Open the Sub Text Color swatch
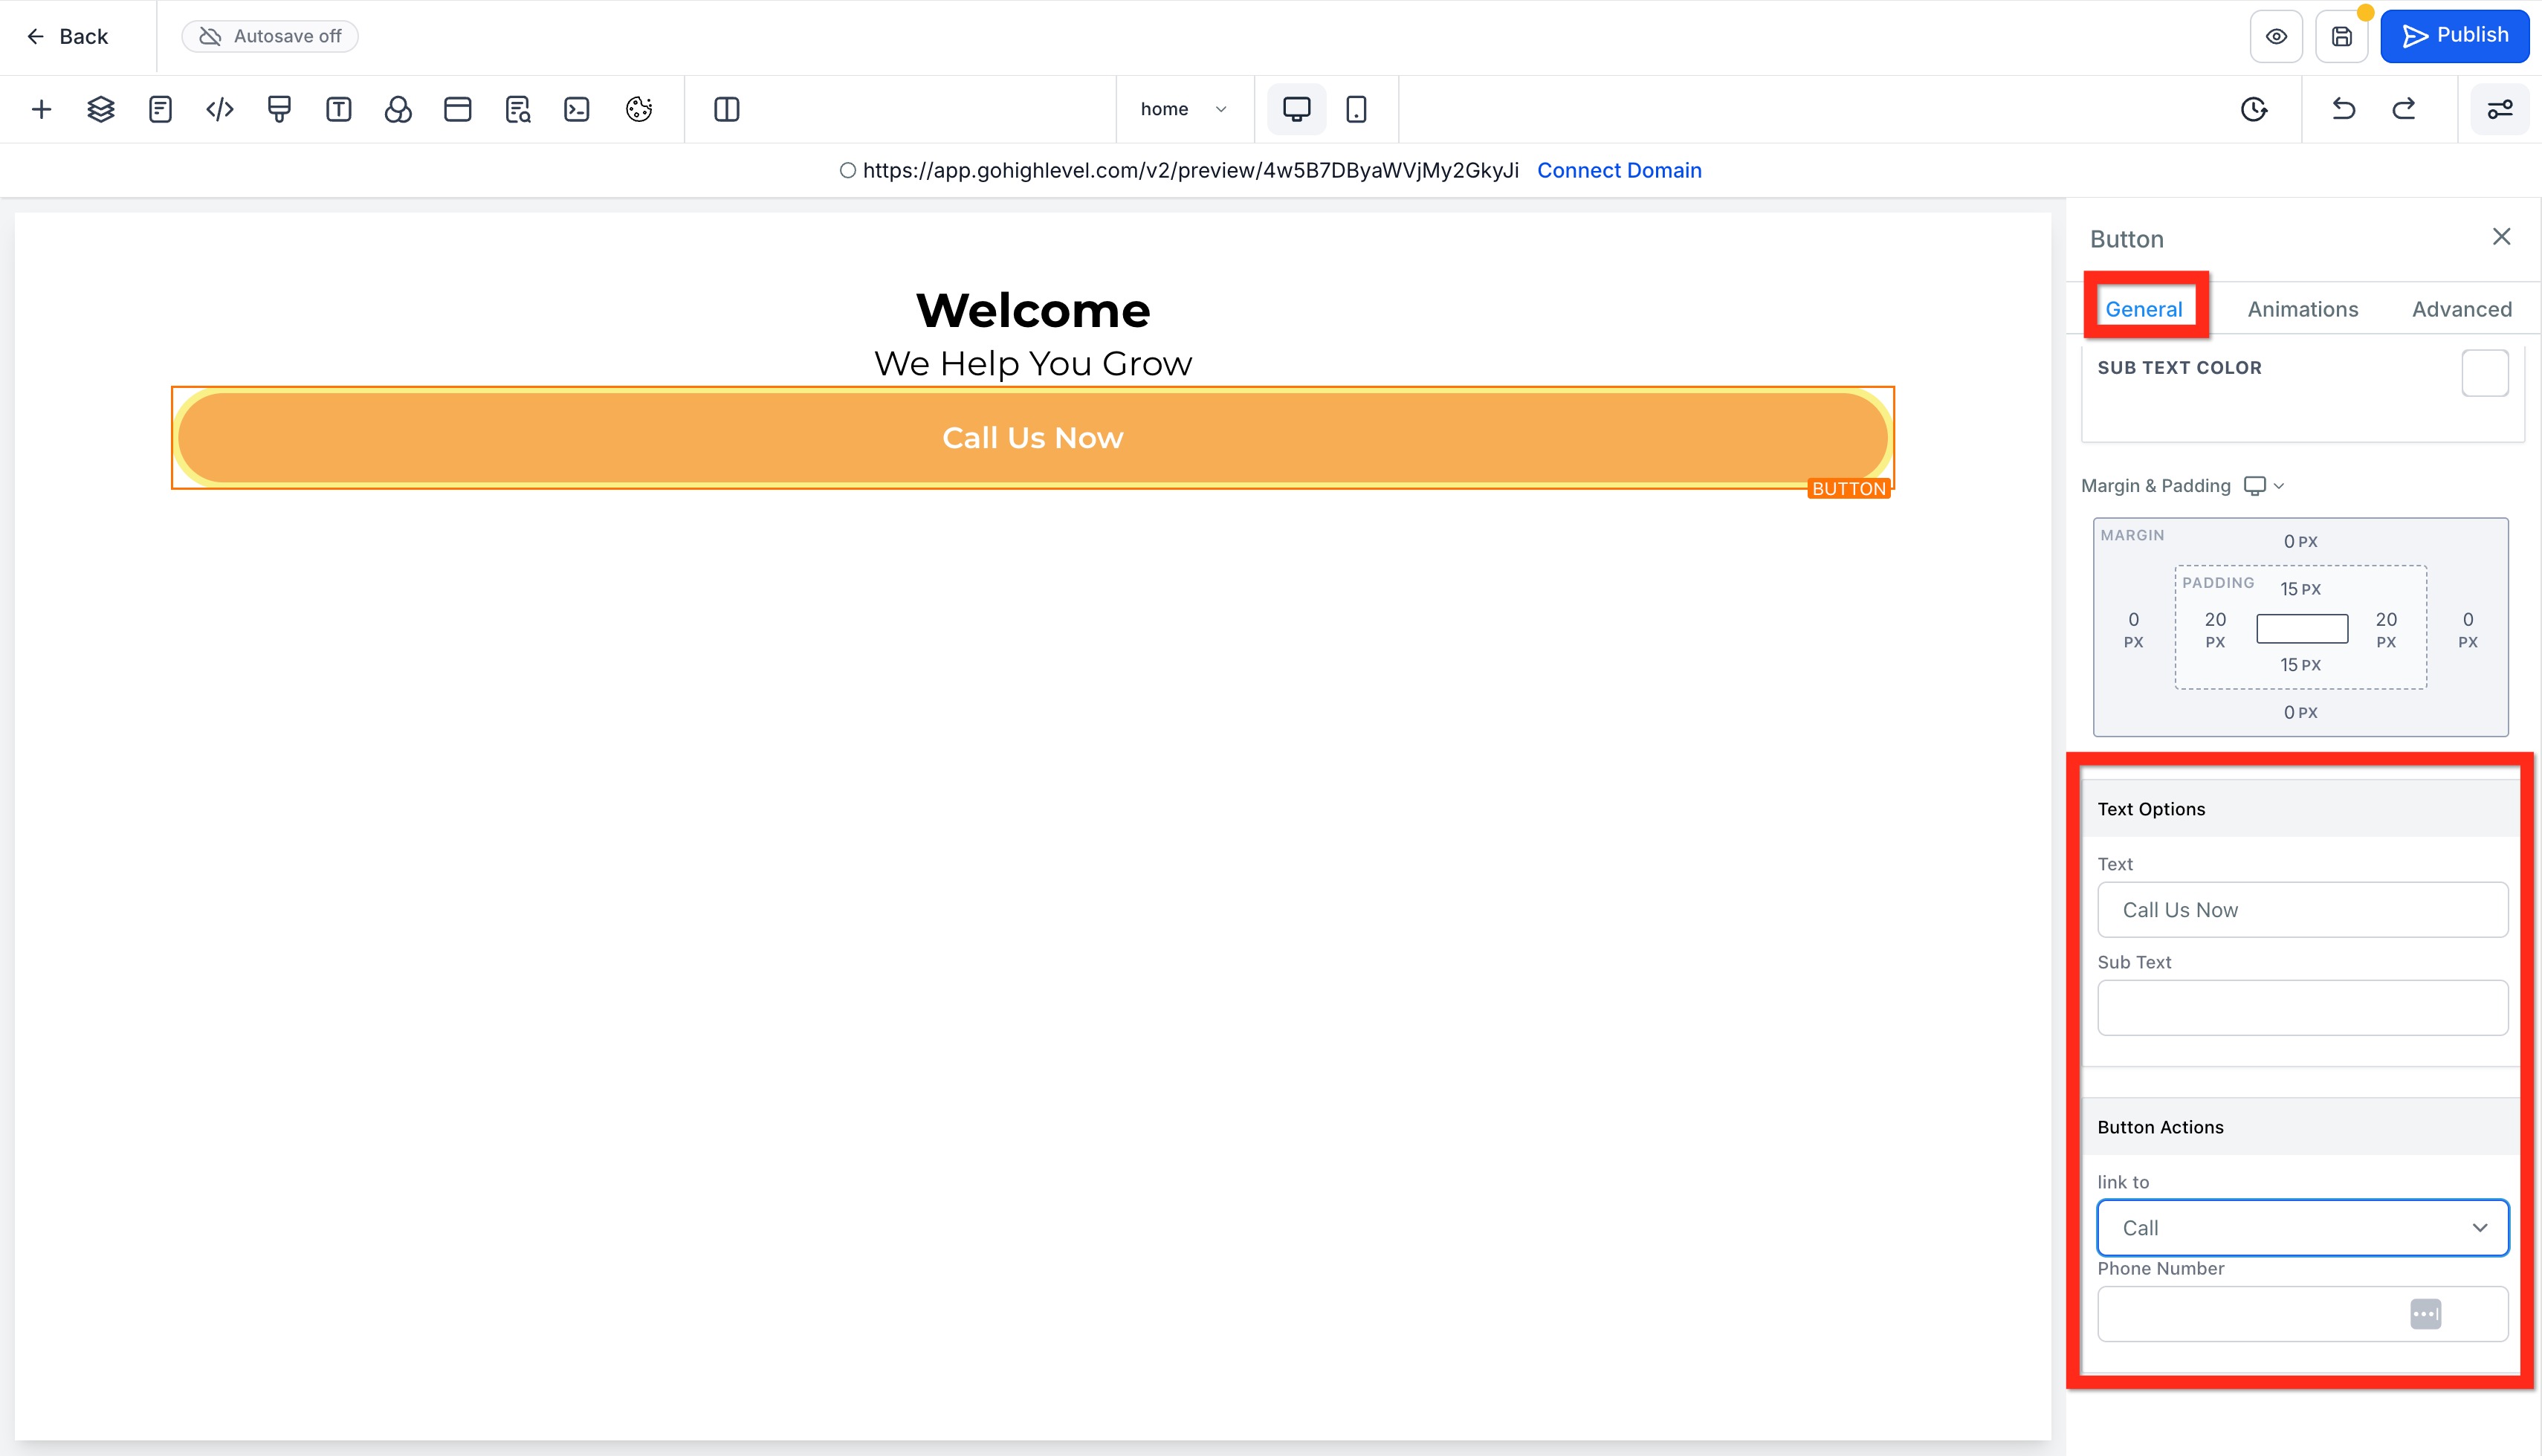2542x1456 pixels. coord(2484,373)
